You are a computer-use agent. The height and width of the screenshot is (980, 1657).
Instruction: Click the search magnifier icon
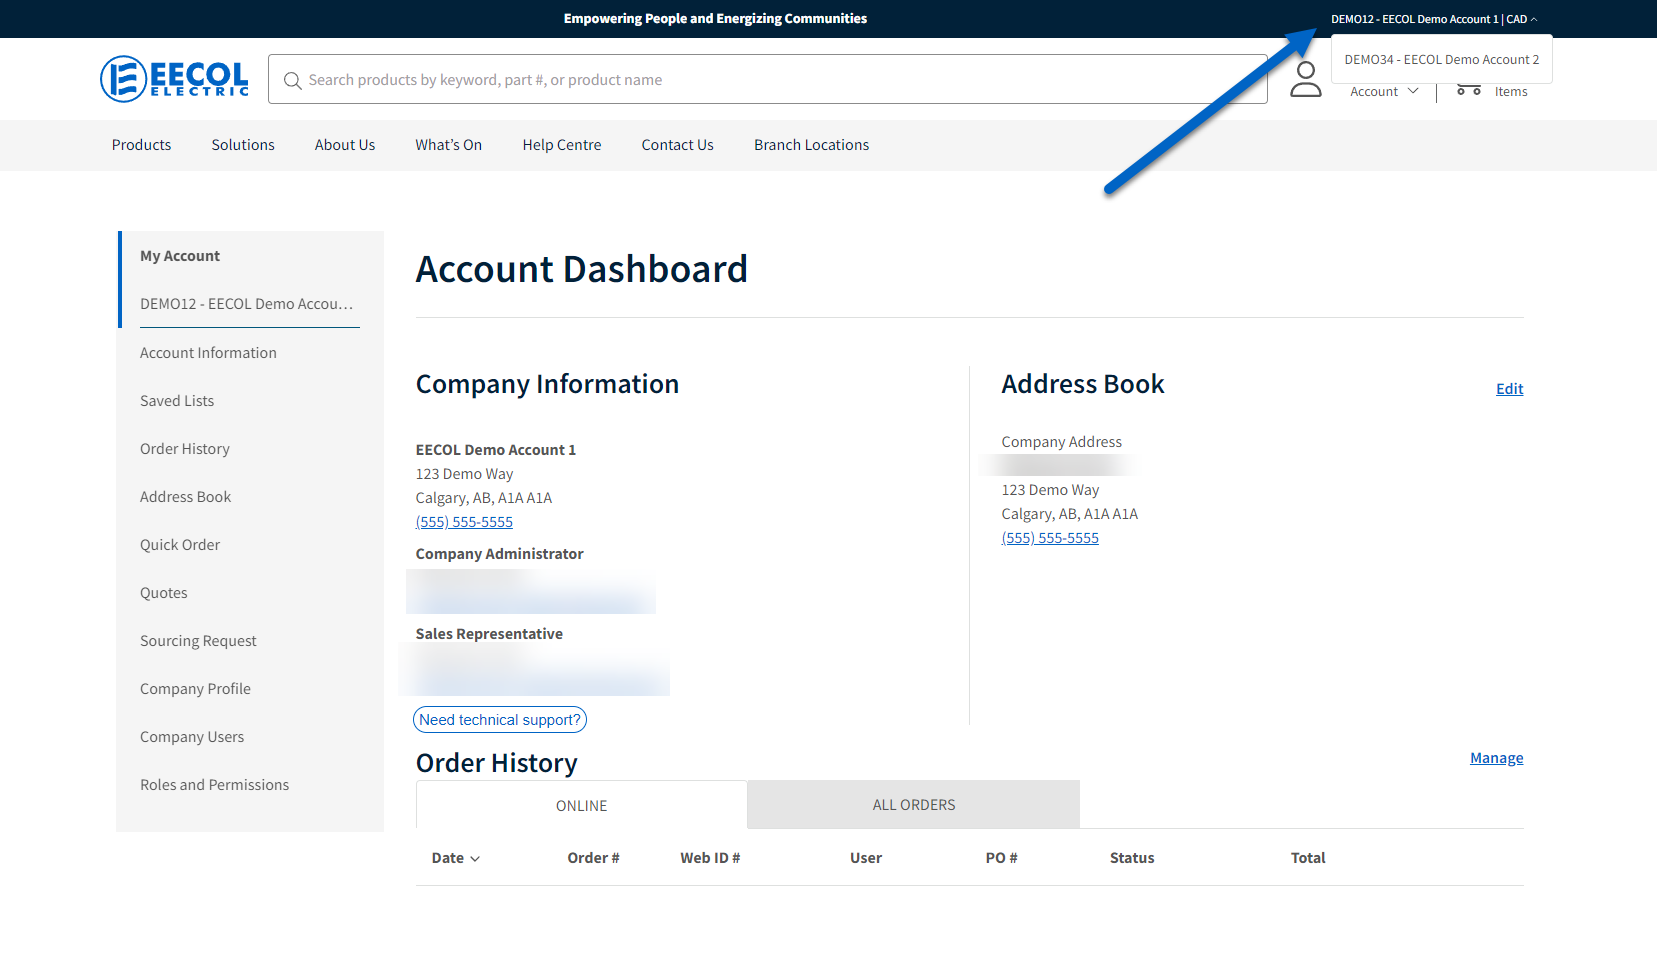(292, 80)
